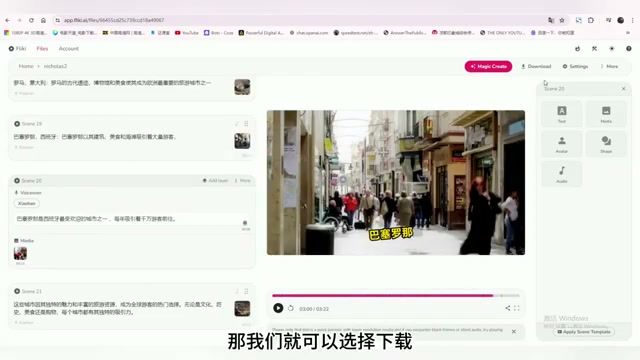The height and width of the screenshot is (360, 640).
Task: Click the nicholas2 breadcrumb item
Action: [55, 66]
